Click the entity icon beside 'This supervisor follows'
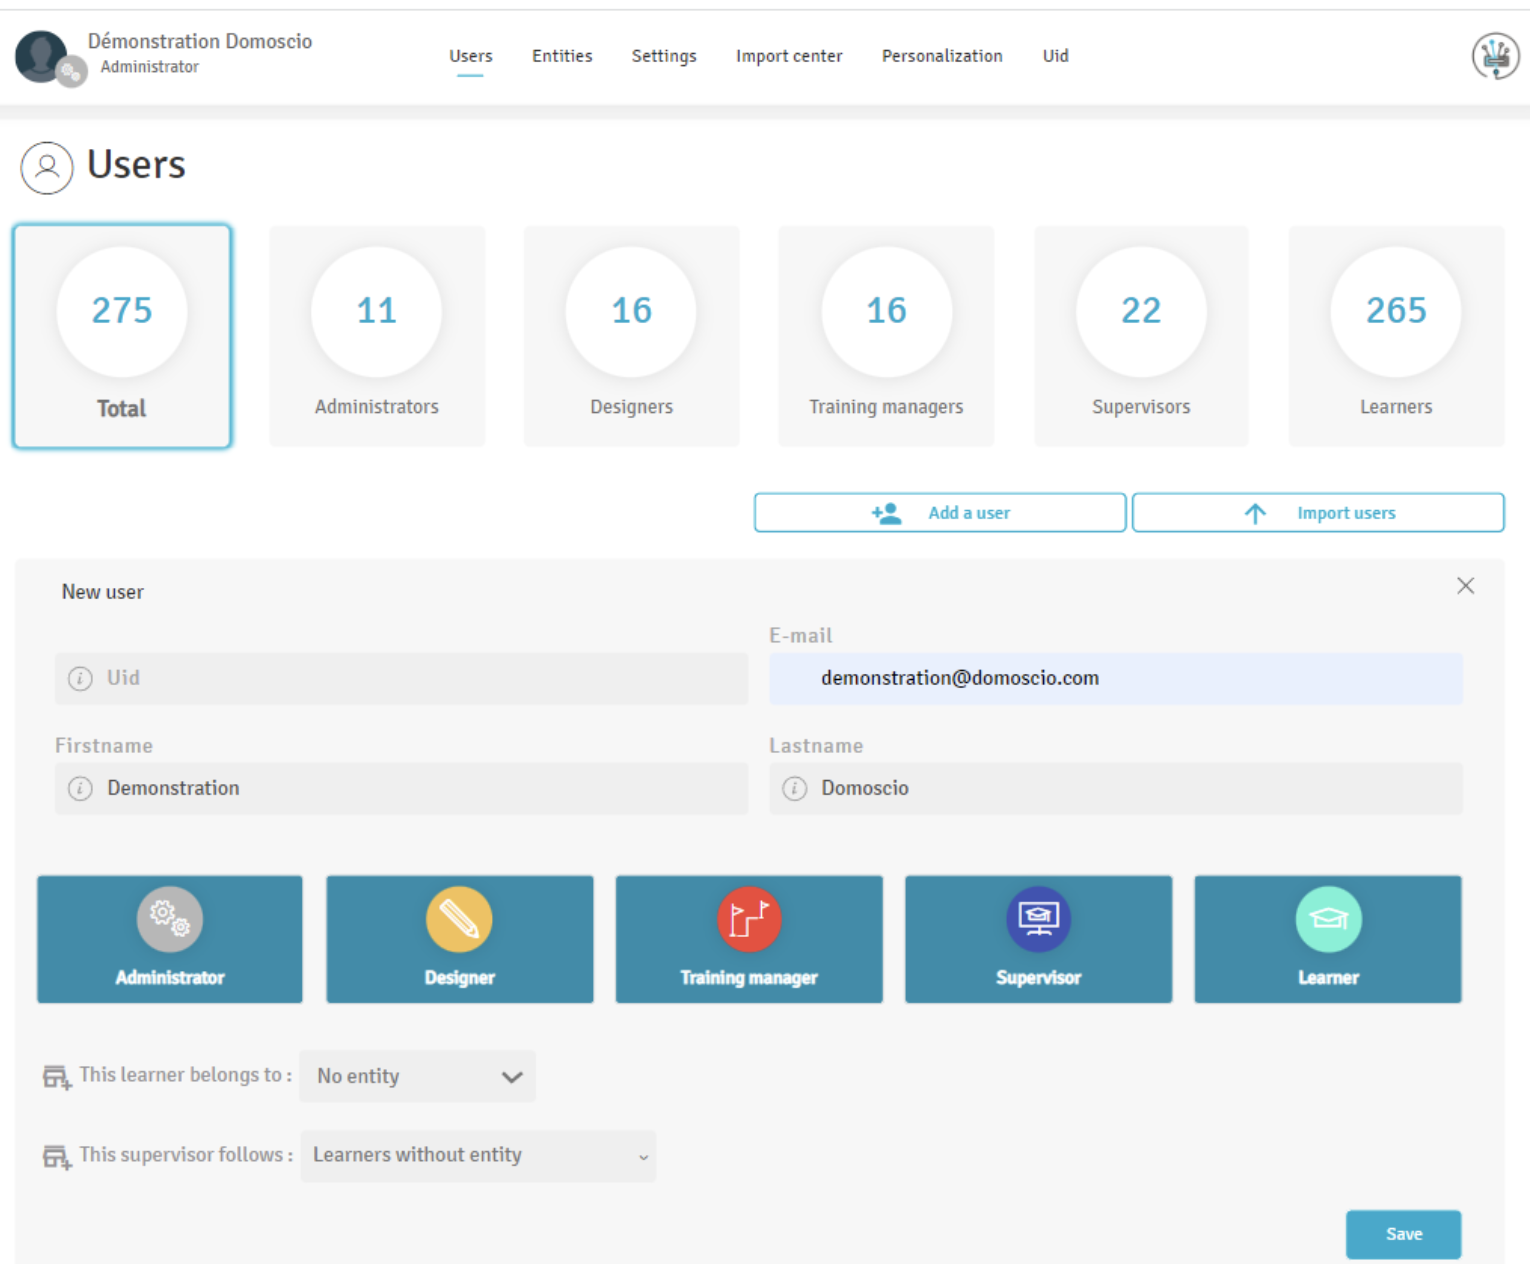This screenshot has height=1270, width=1534. click(57, 1159)
